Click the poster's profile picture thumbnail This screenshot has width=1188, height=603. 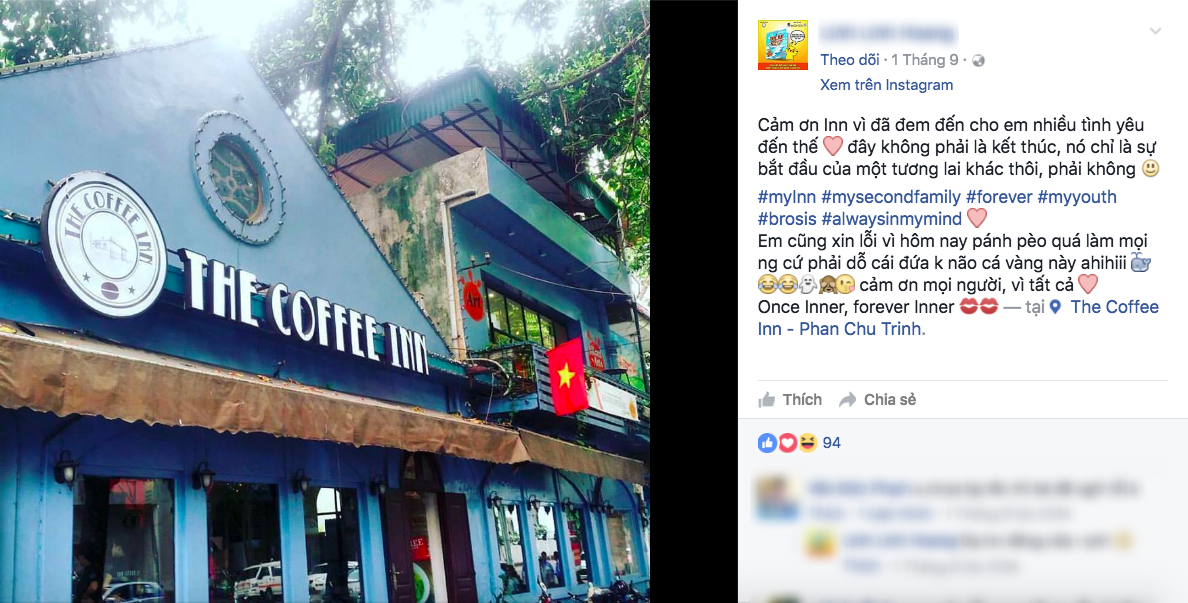[x=783, y=45]
